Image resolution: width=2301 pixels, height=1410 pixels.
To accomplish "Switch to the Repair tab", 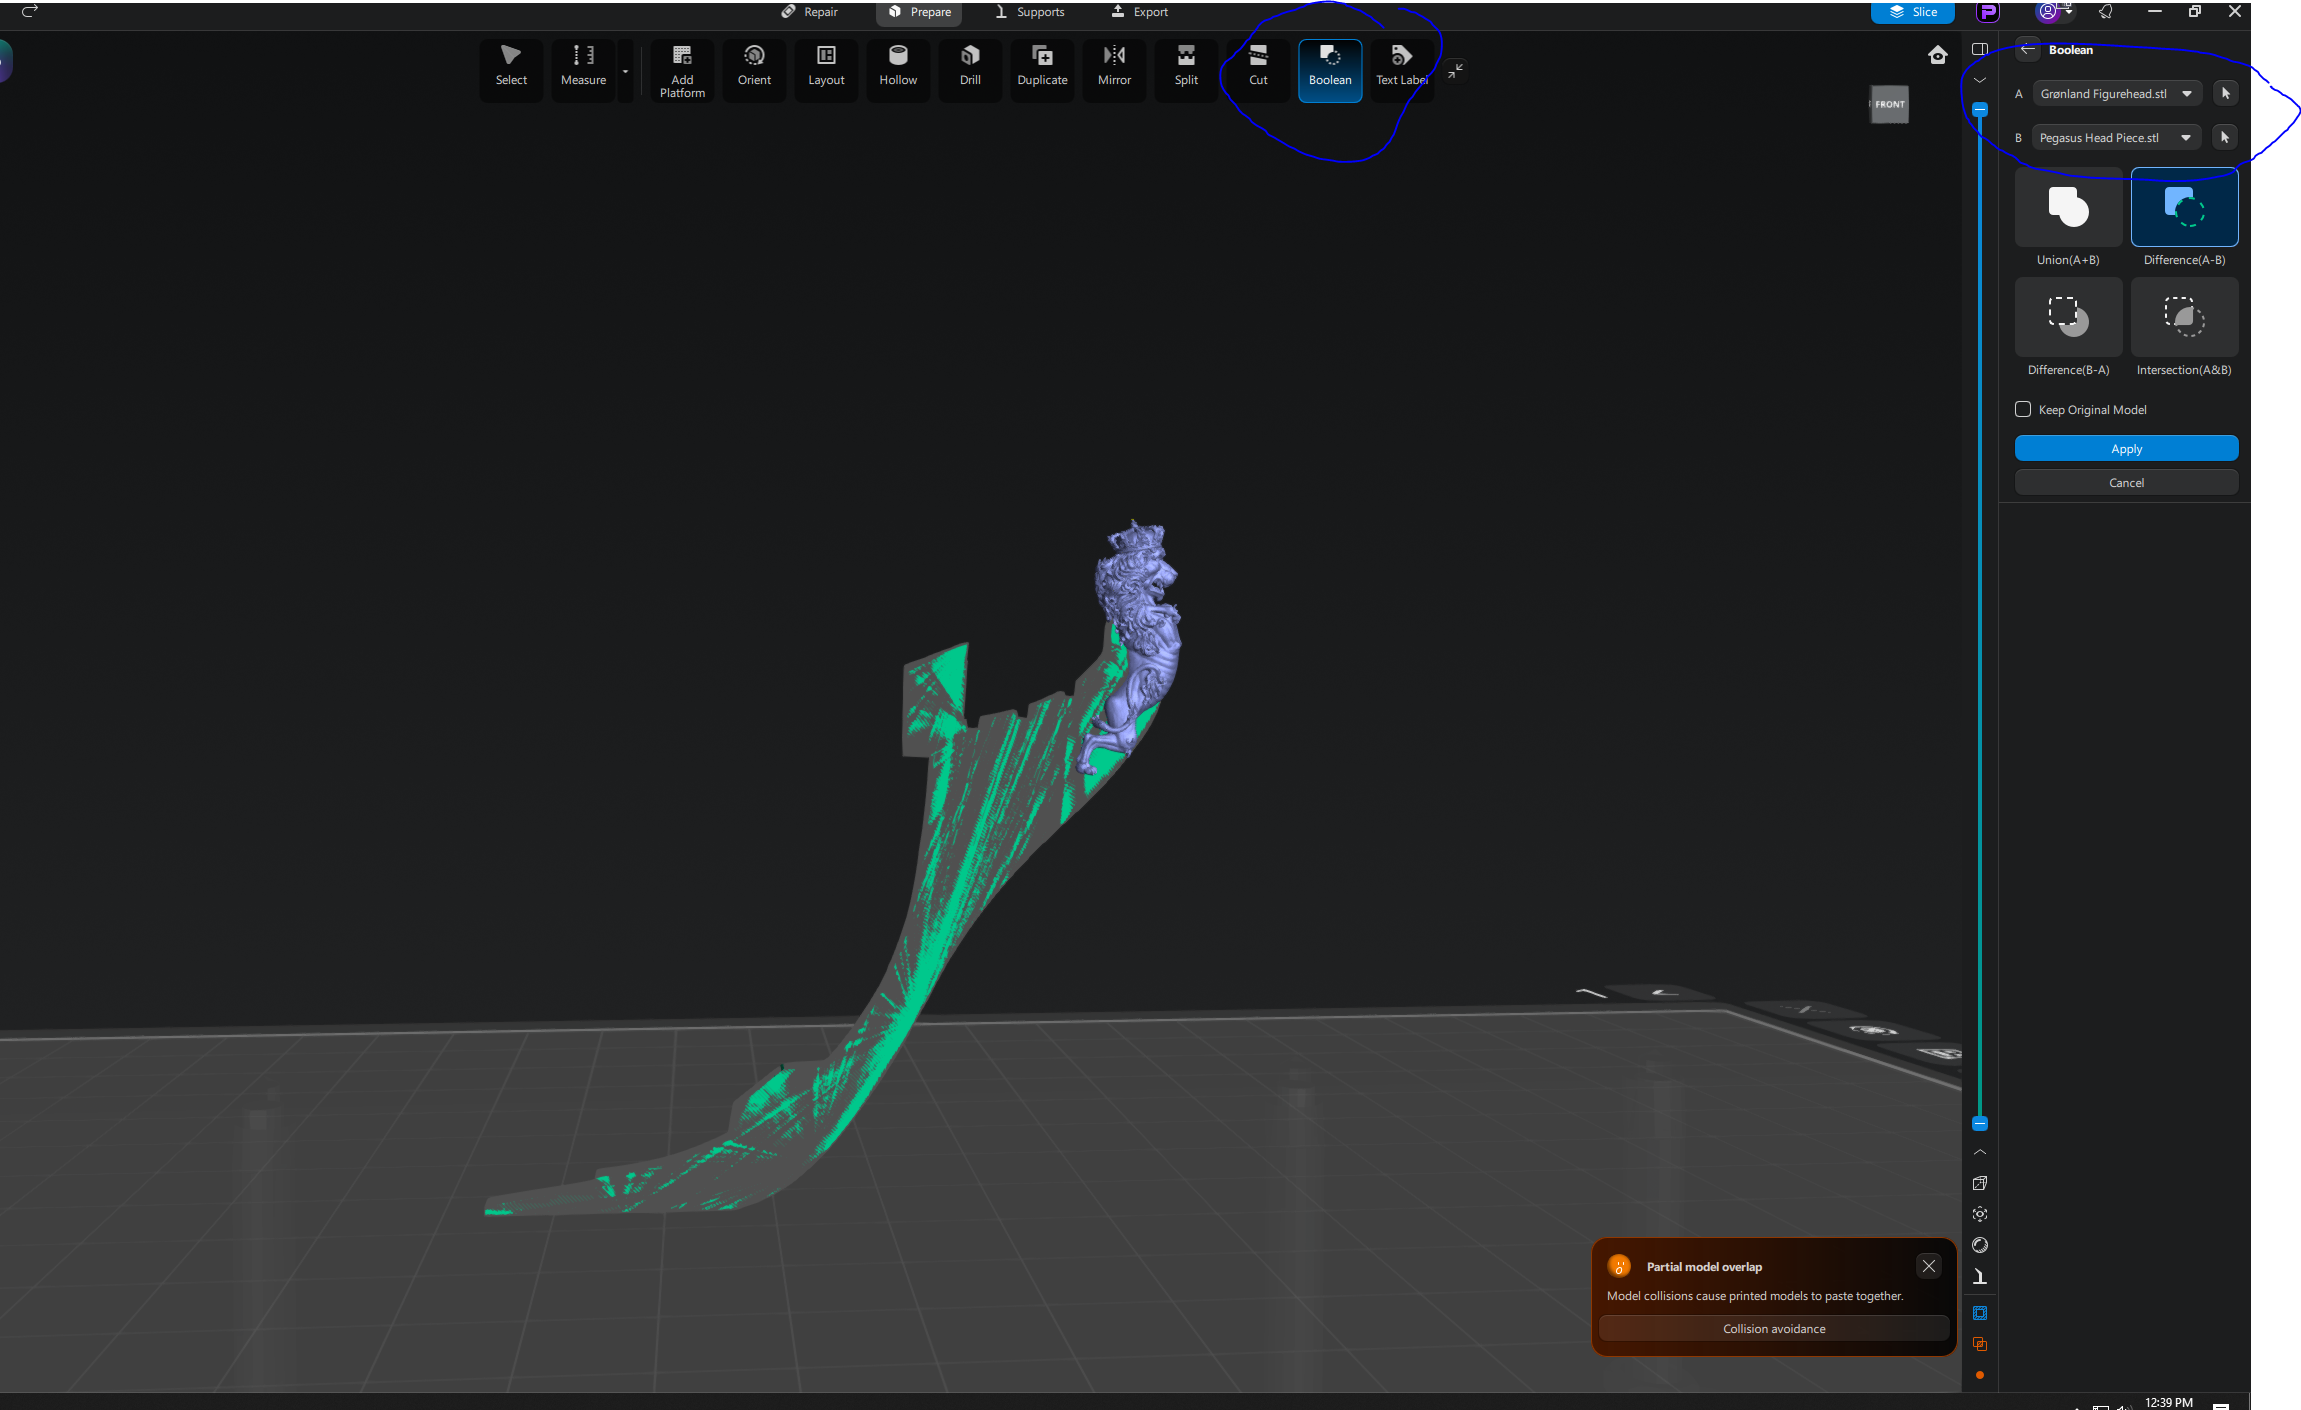I will (x=809, y=12).
